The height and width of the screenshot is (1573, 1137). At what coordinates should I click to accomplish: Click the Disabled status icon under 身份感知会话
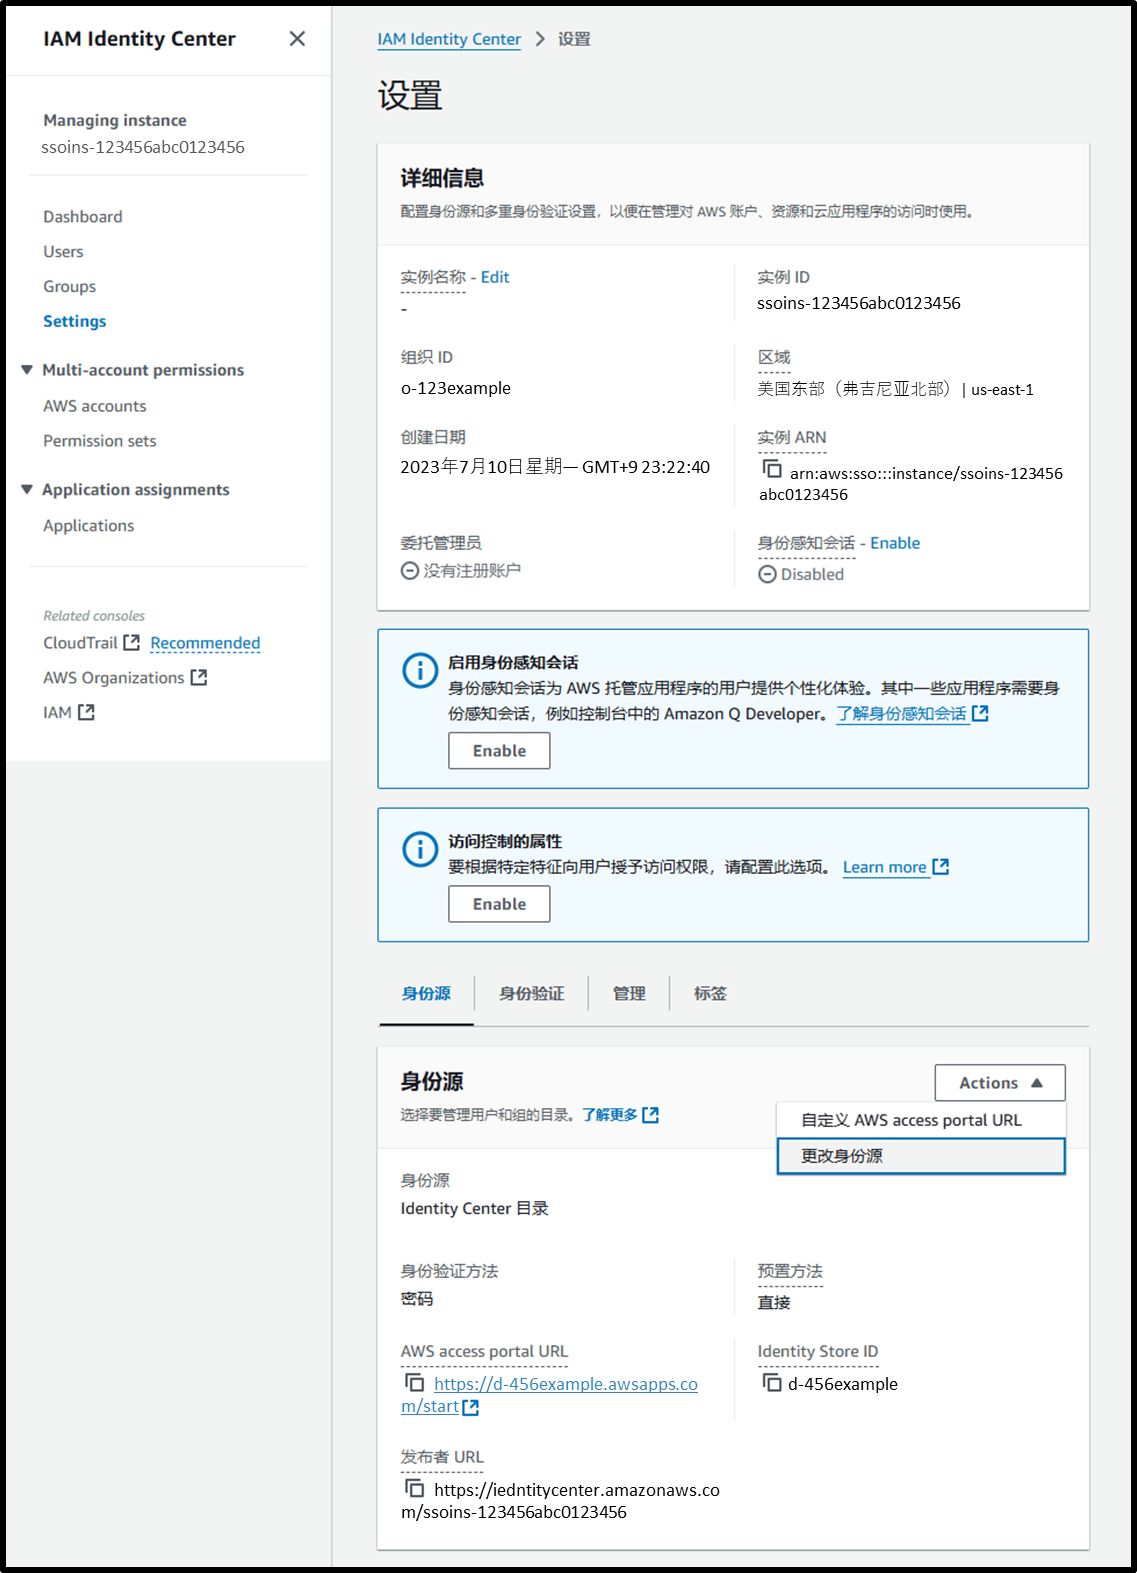click(767, 574)
